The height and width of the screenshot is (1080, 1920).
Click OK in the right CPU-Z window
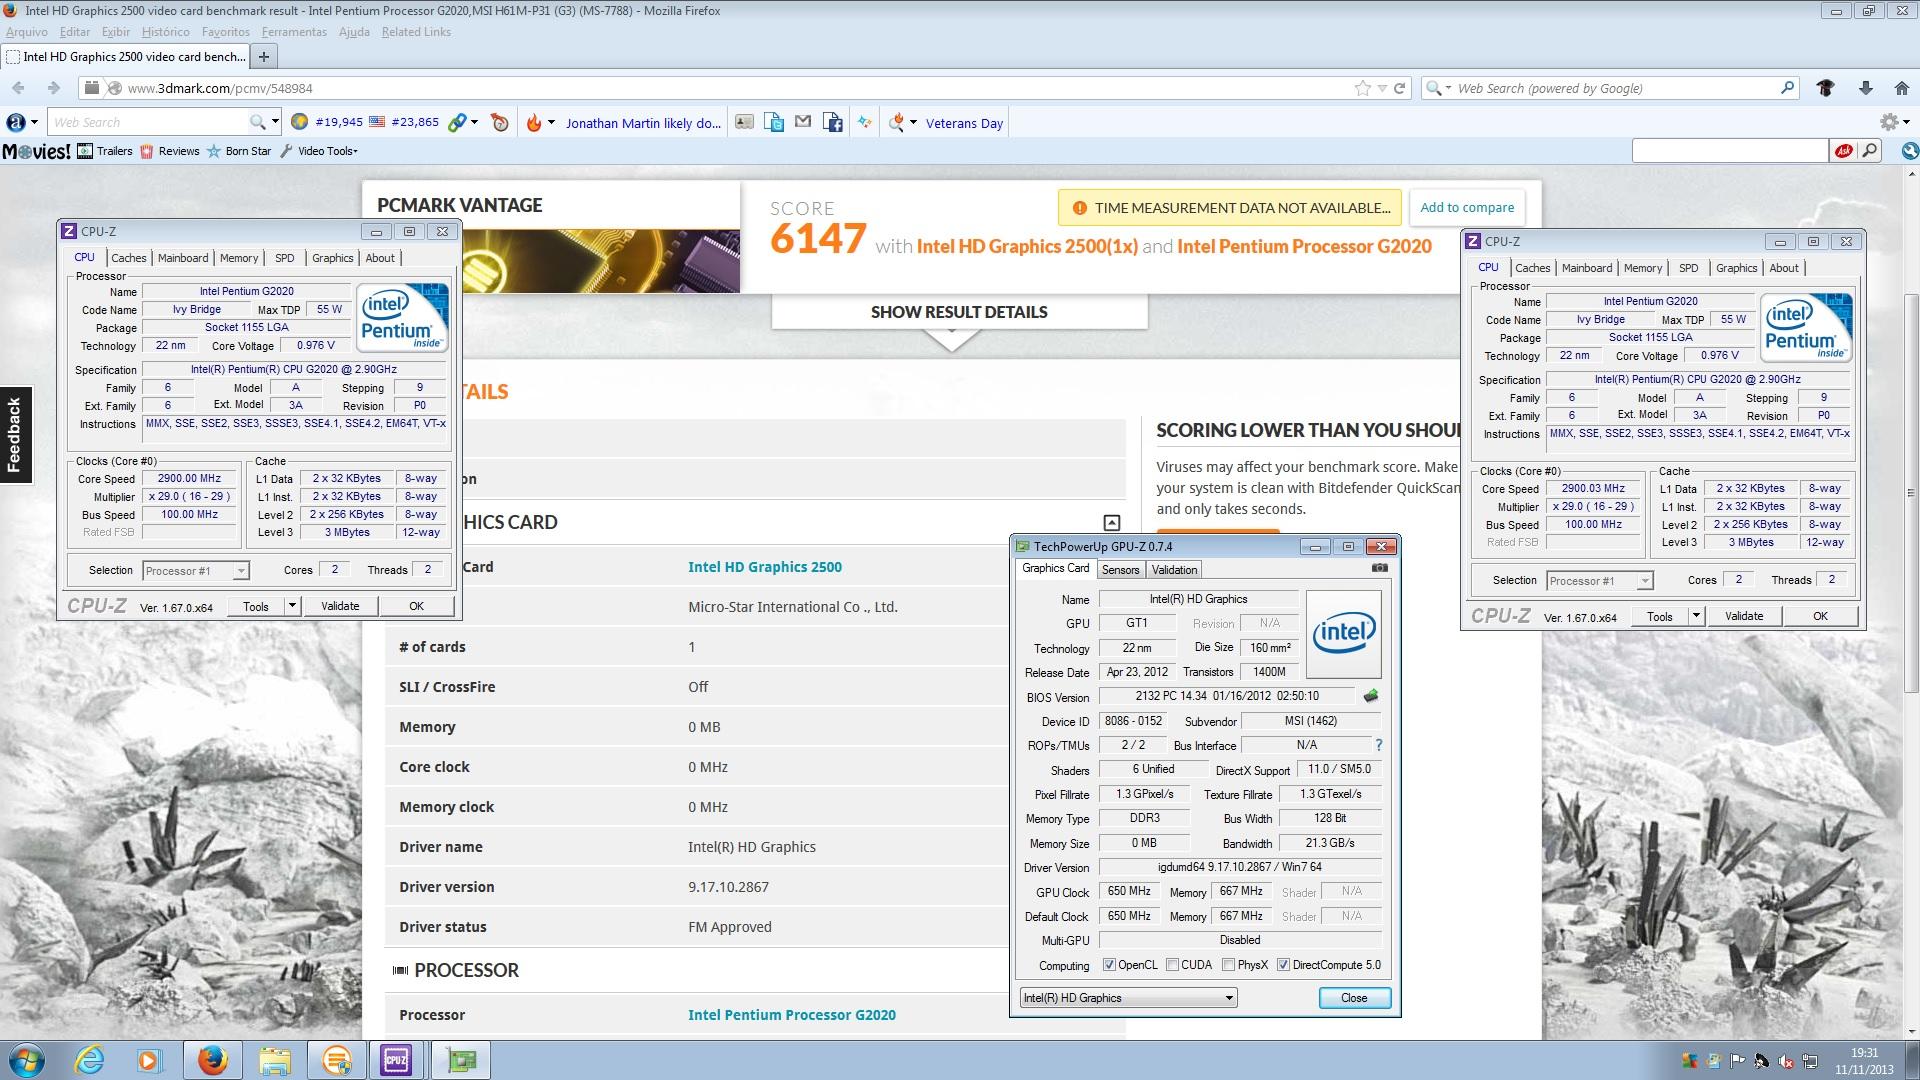click(x=1820, y=616)
